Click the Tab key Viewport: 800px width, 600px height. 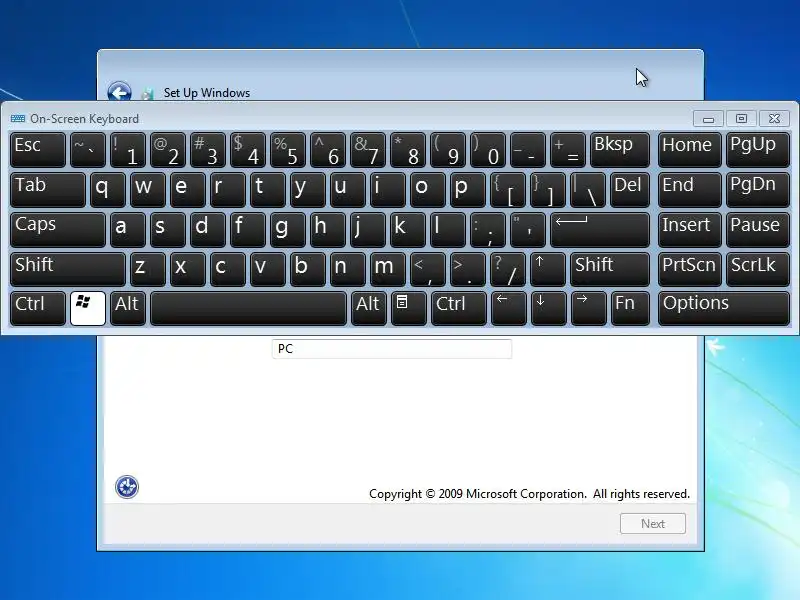tap(47, 190)
